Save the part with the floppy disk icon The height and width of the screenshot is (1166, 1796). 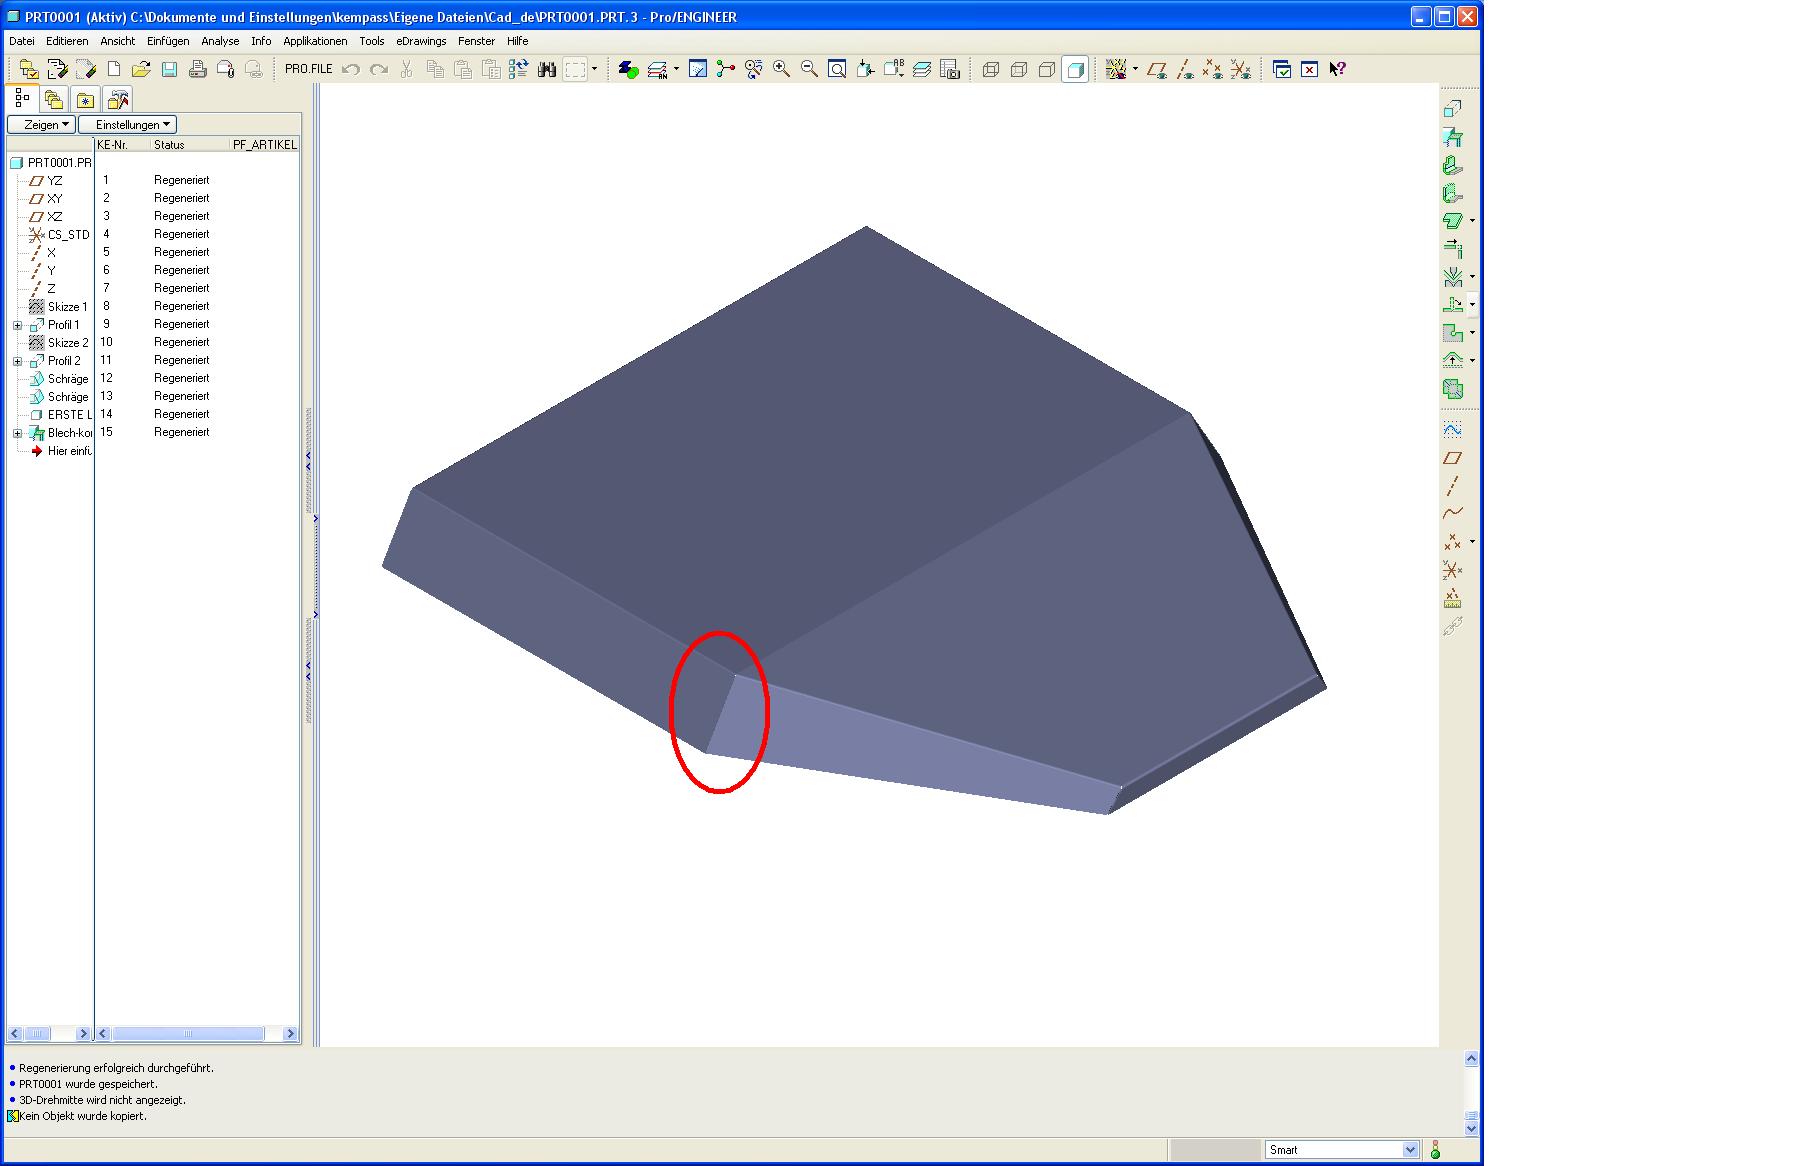pos(169,69)
